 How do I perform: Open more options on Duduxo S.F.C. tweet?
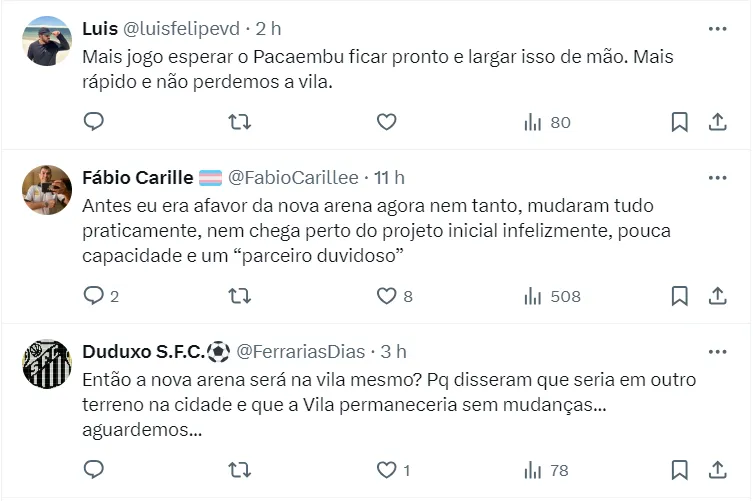[717, 352]
